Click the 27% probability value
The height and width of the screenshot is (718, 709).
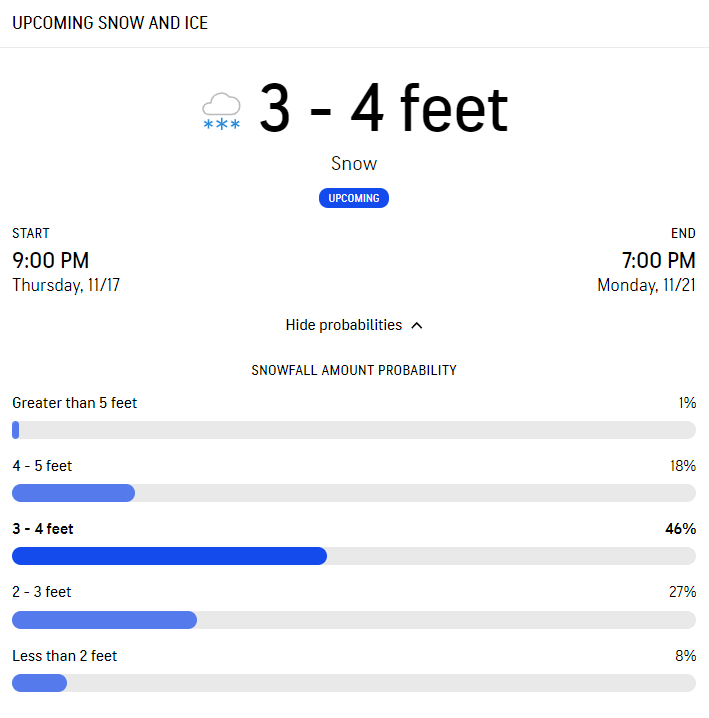682,592
